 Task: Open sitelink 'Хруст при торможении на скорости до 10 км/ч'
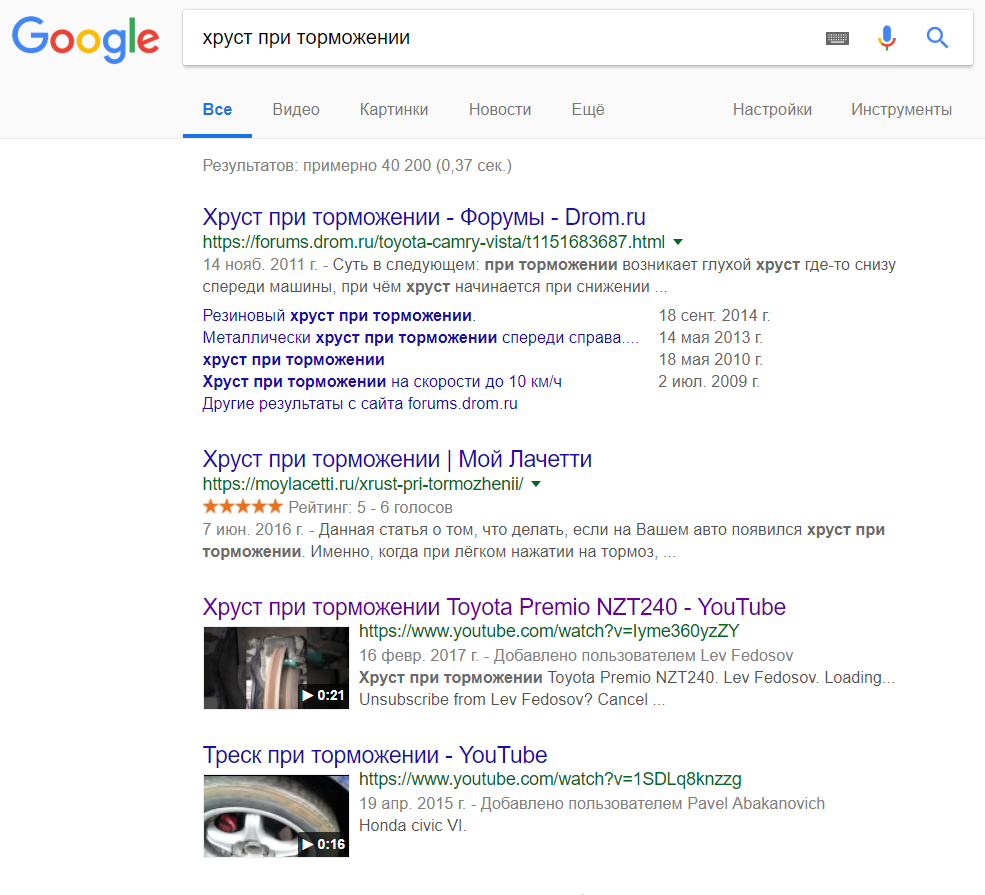382,381
